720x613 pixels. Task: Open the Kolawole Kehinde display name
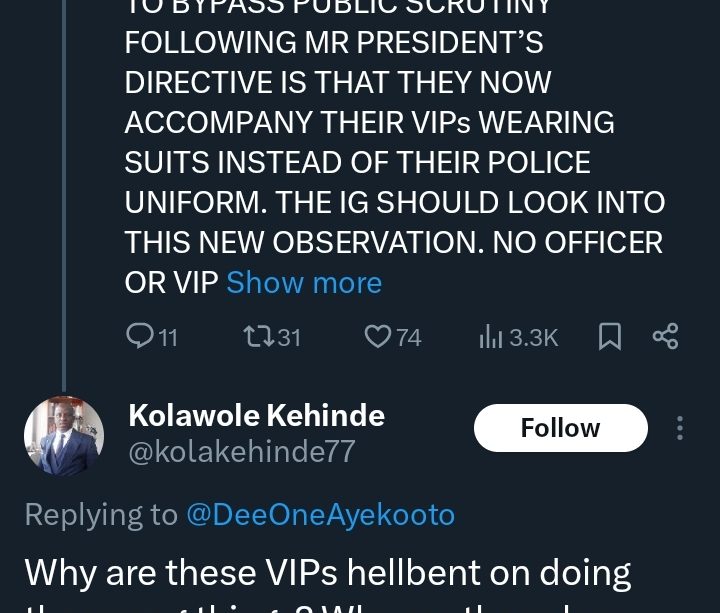coord(256,415)
